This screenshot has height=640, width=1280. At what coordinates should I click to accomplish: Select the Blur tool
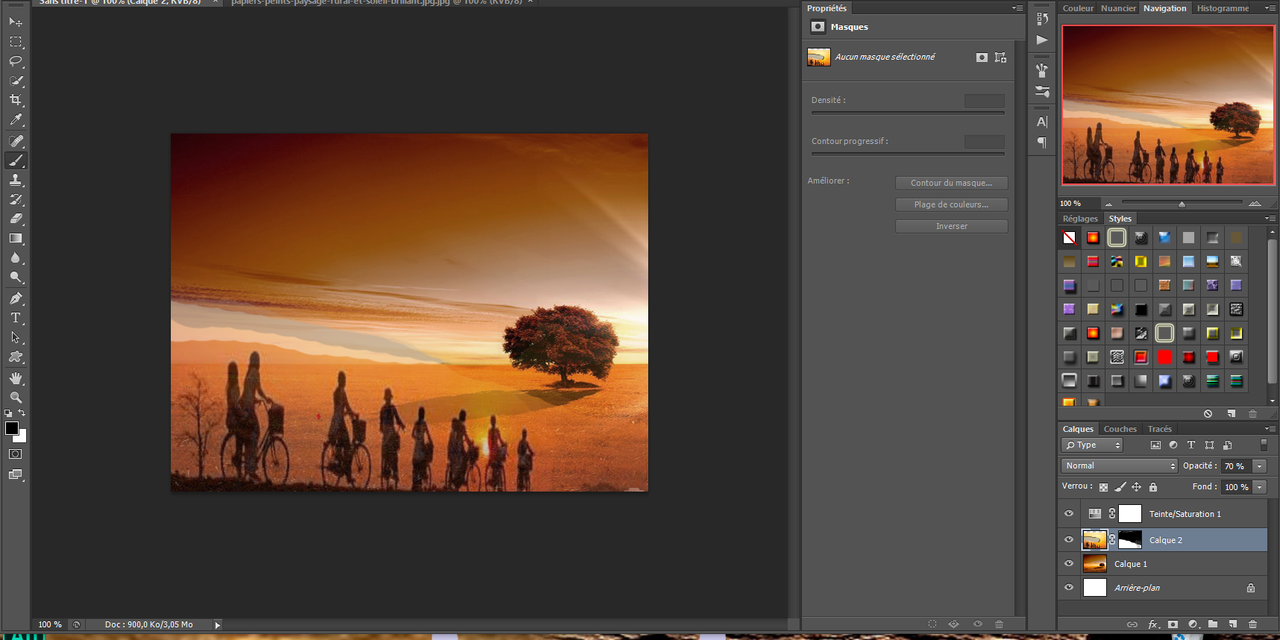coord(16,258)
